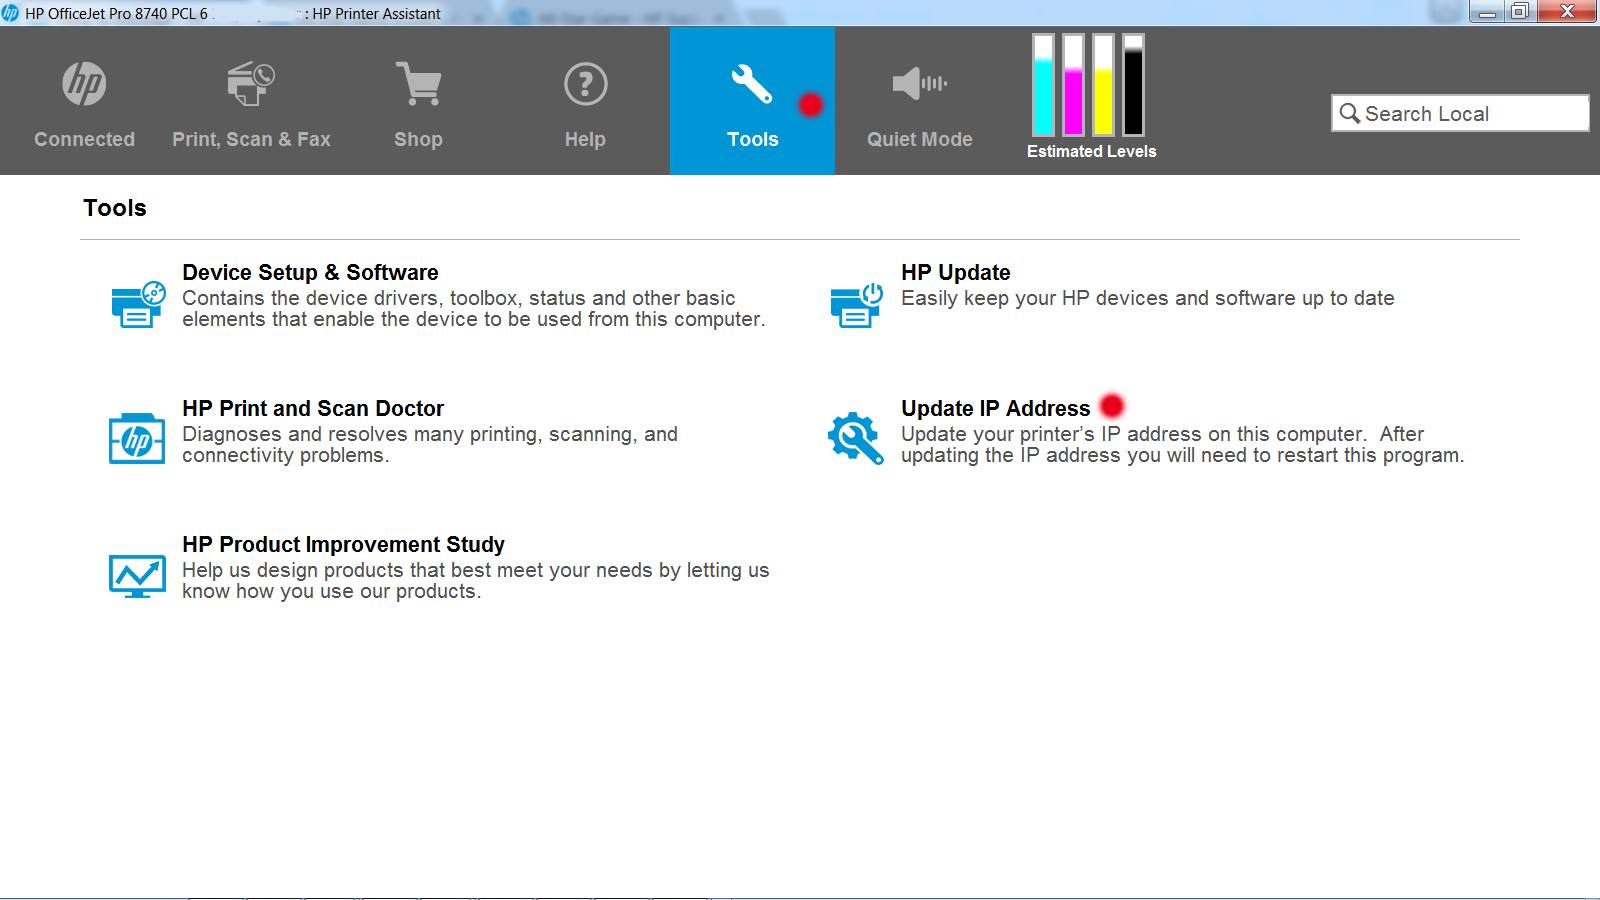
Task: Click the Estimated Levels label
Action: (x=1091, y=151)
